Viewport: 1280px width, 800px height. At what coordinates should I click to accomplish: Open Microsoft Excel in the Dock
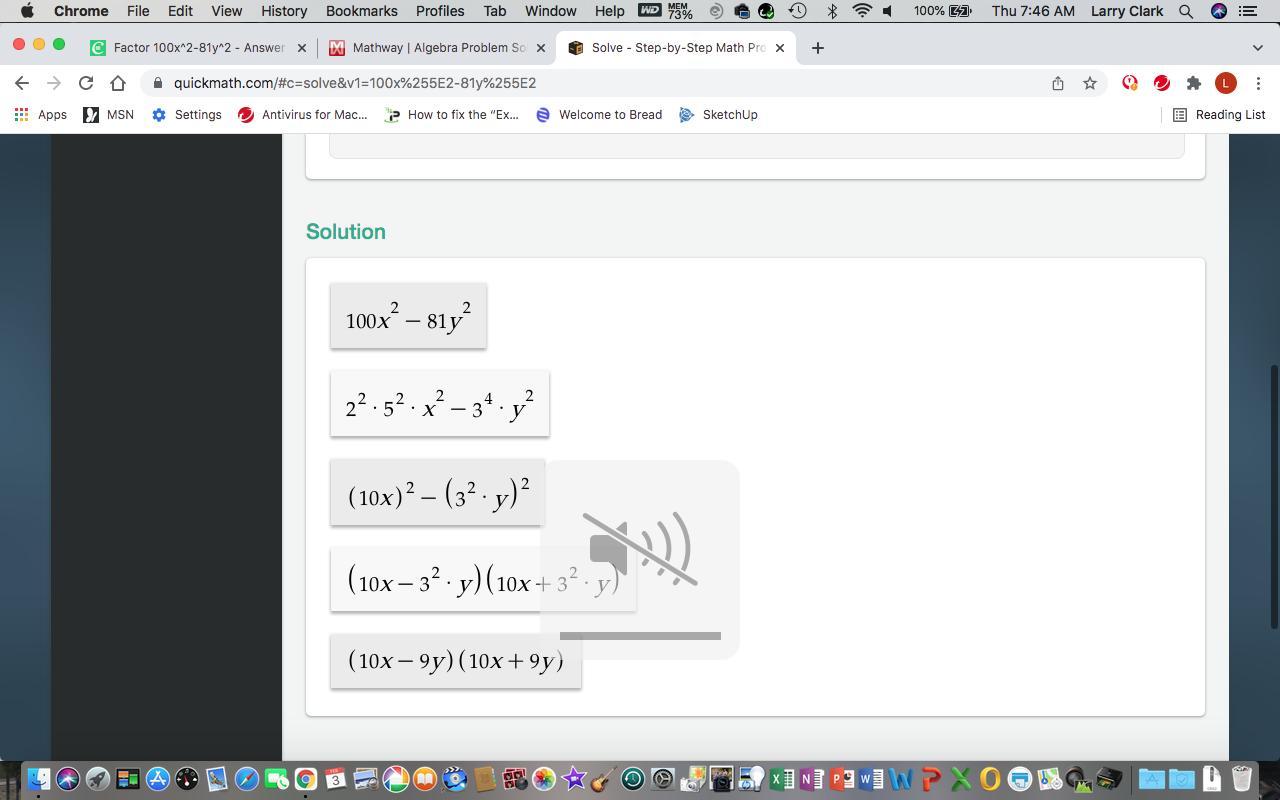coord(781,778)
